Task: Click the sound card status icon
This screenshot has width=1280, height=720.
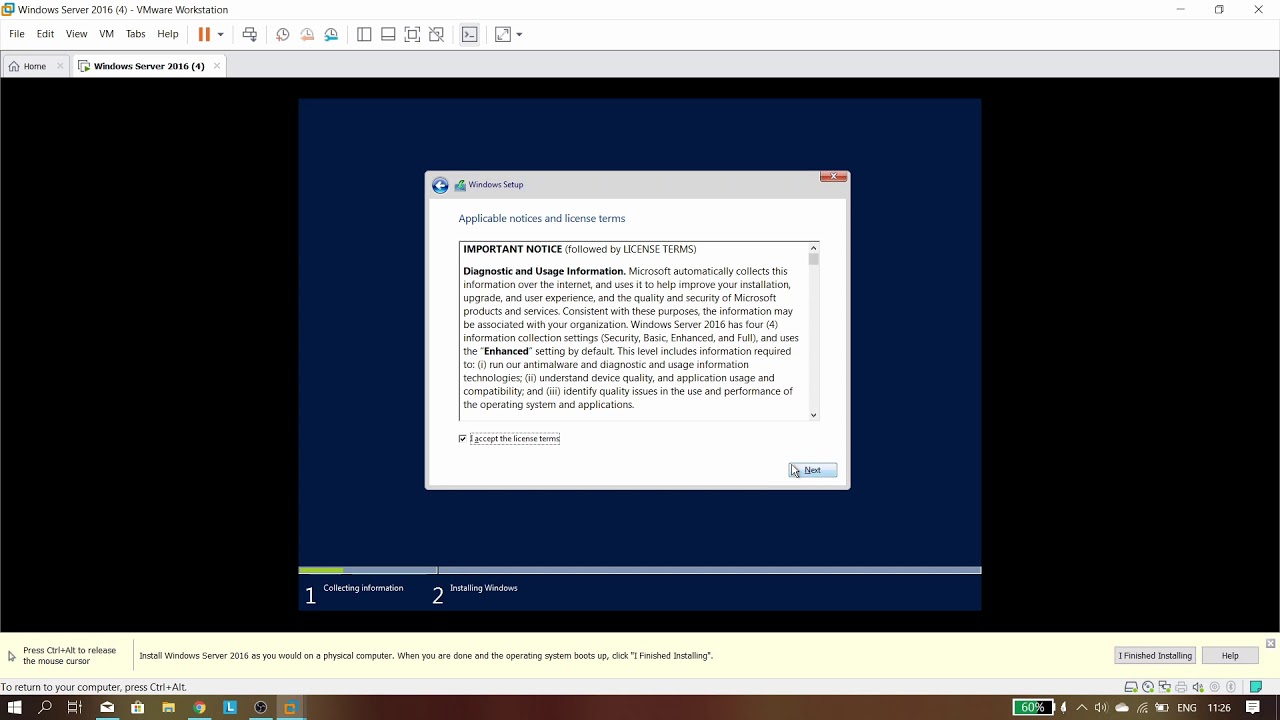Action: click(x=1198, y=687)
